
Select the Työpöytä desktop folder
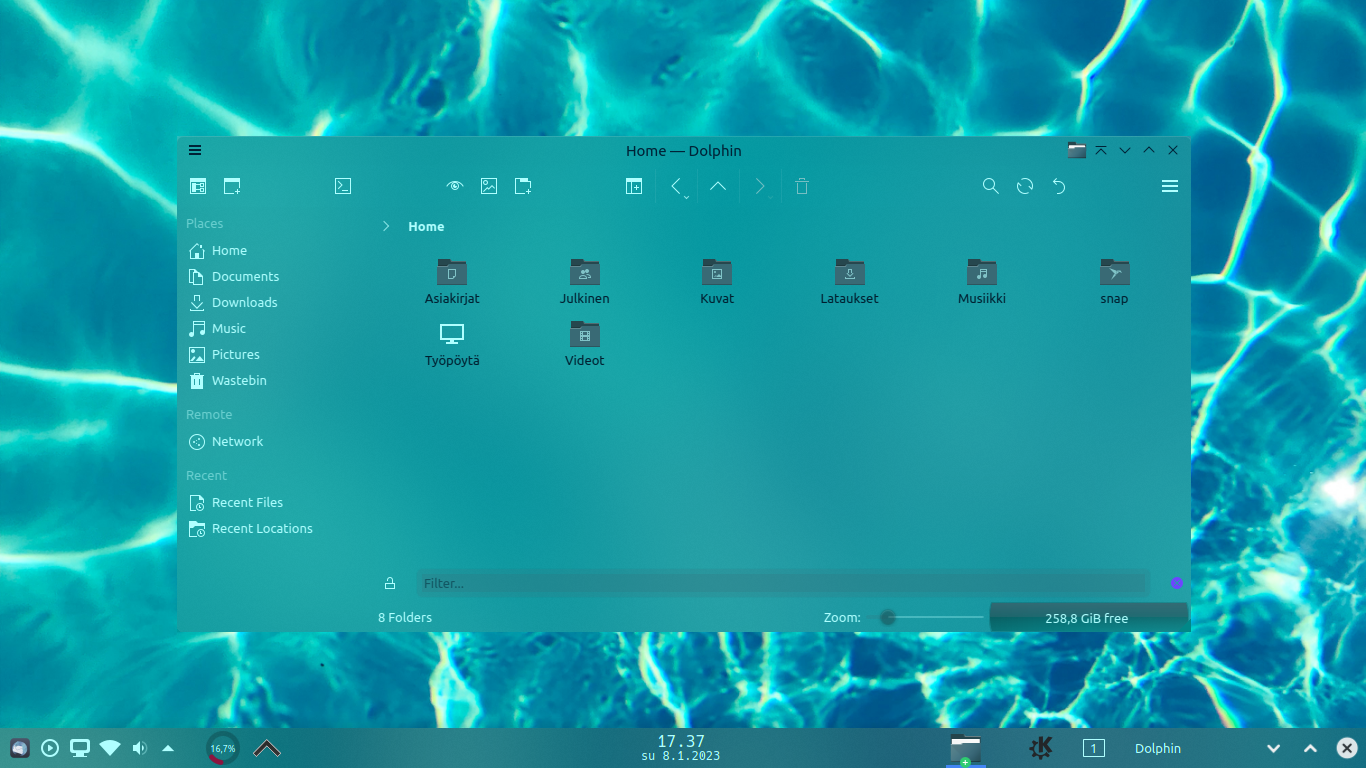click(452, 344)
